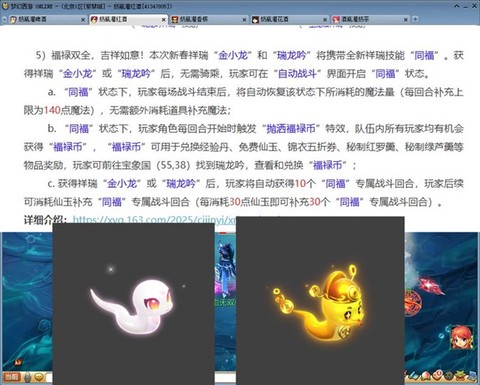The width and height of the screenshot is (480, 385).
Task: Add a new tab with plus button
Action: [415, 19]
